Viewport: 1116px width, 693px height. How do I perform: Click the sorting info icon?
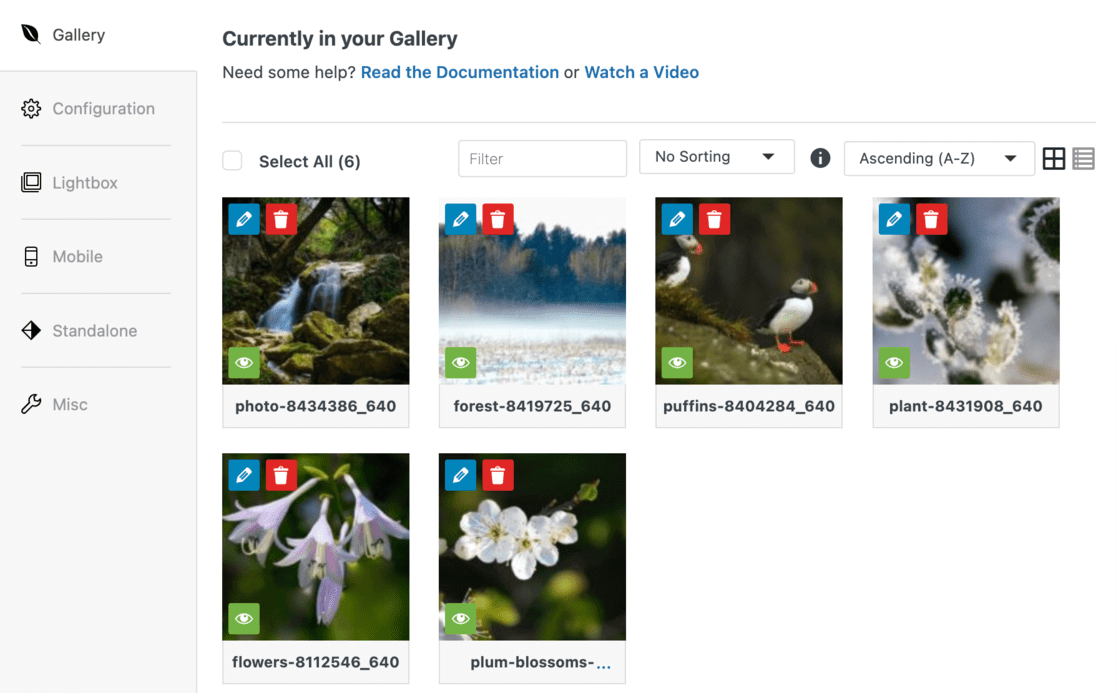820,158
